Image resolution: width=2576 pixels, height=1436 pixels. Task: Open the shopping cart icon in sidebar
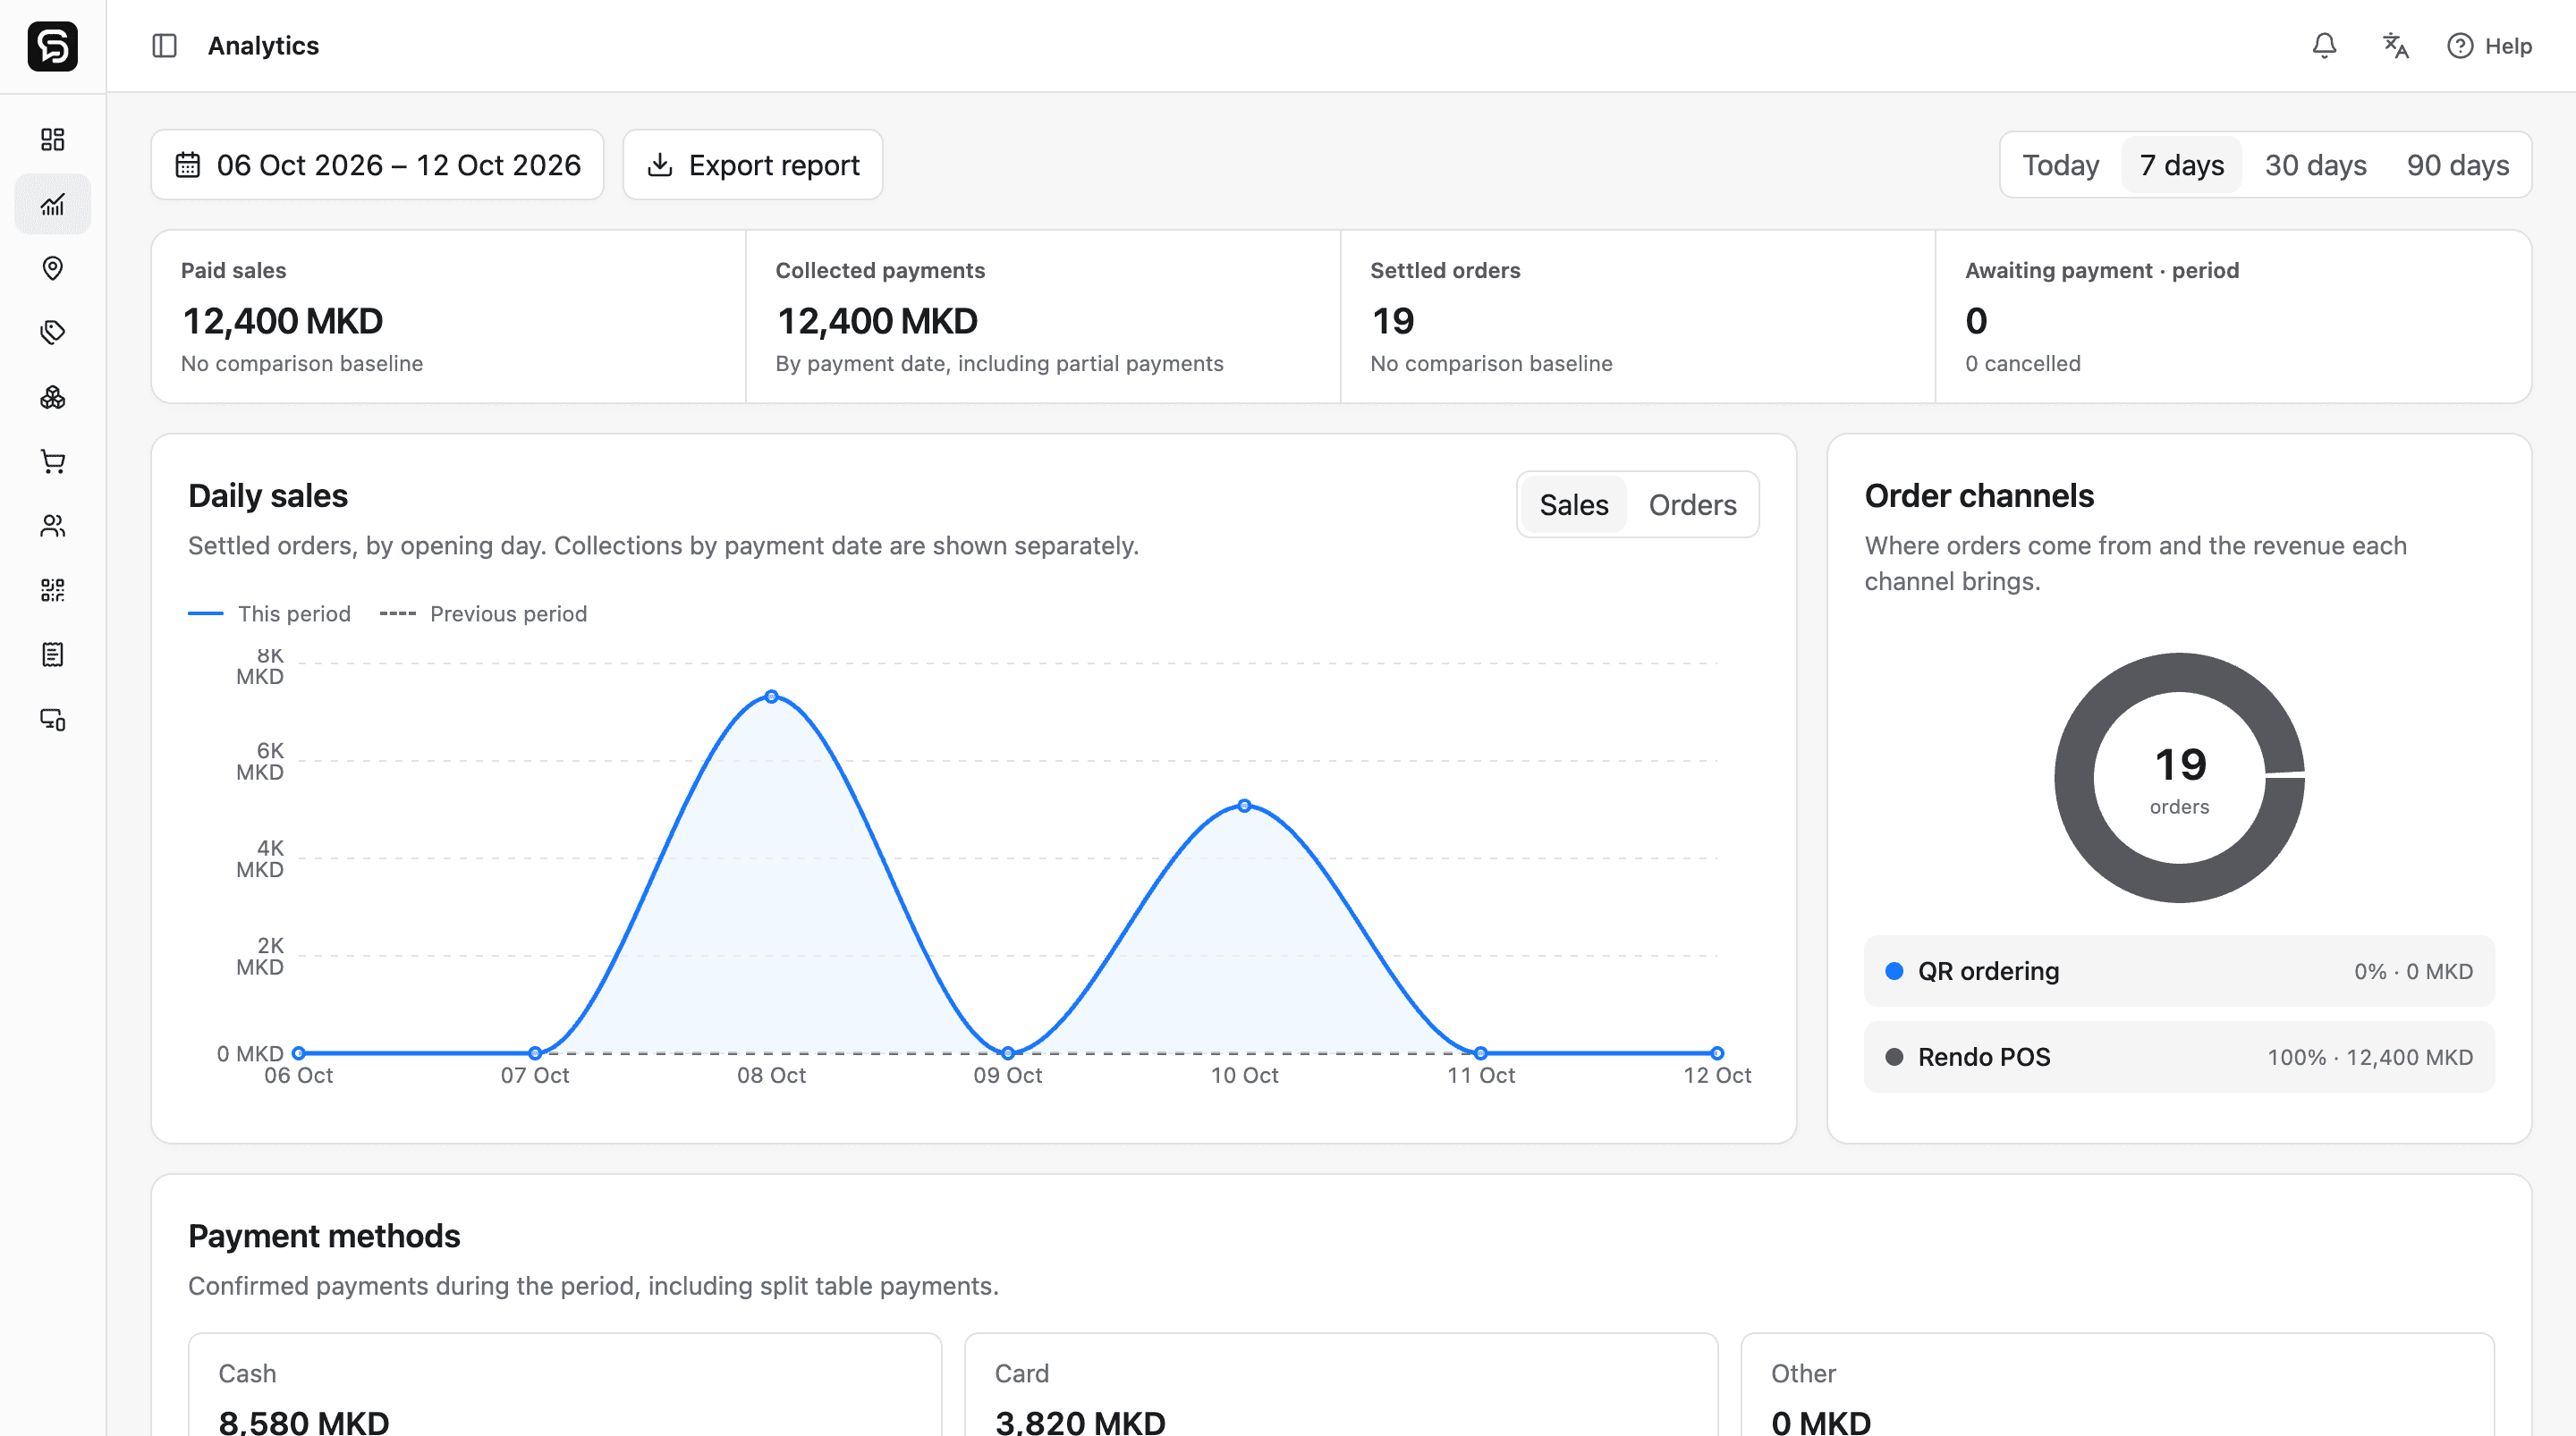(x=52, y=461)
